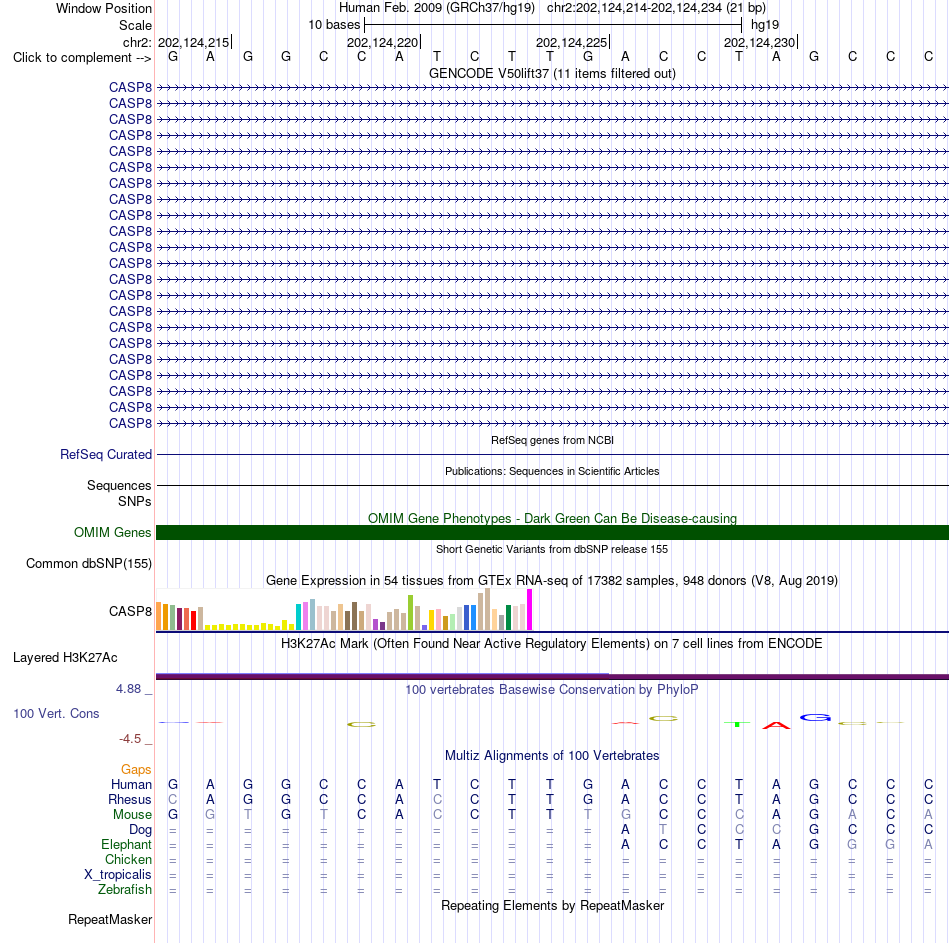The width and height of the screenshot is (950, 943).
Task: Click the Zebrafish alignment row label
Action: (125, 890)
